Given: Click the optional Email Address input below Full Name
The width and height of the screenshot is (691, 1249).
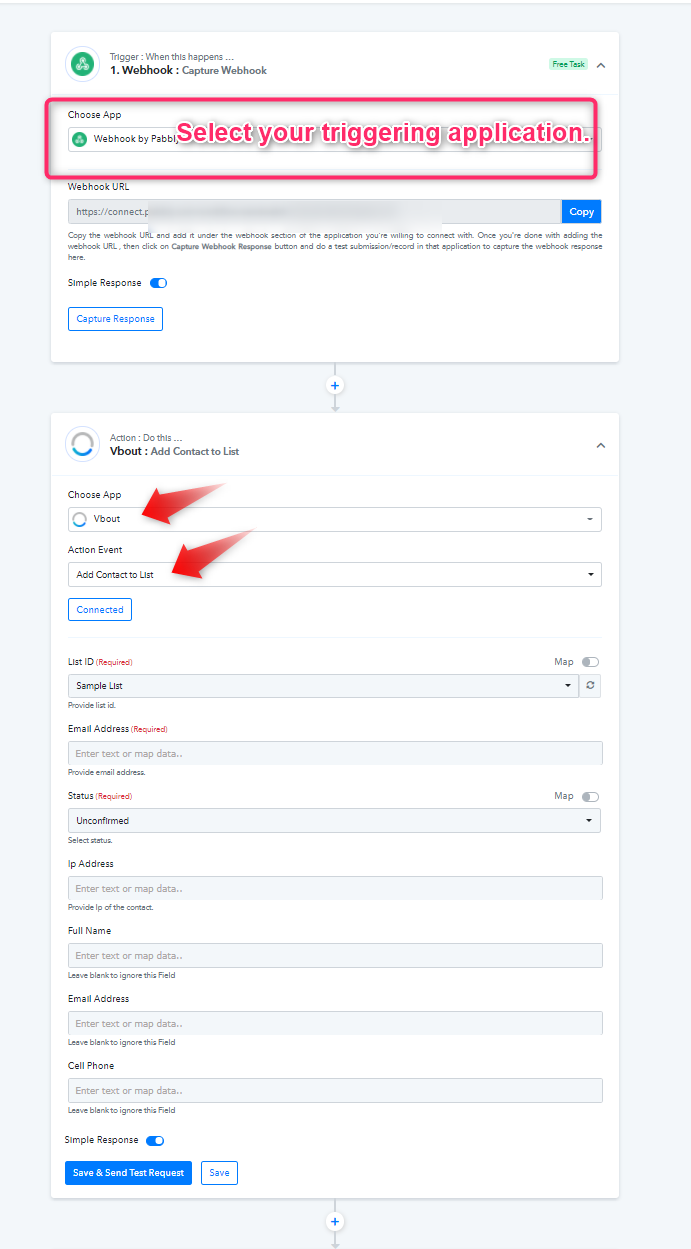Looking at the screenshot, I should click(335, 1023).
